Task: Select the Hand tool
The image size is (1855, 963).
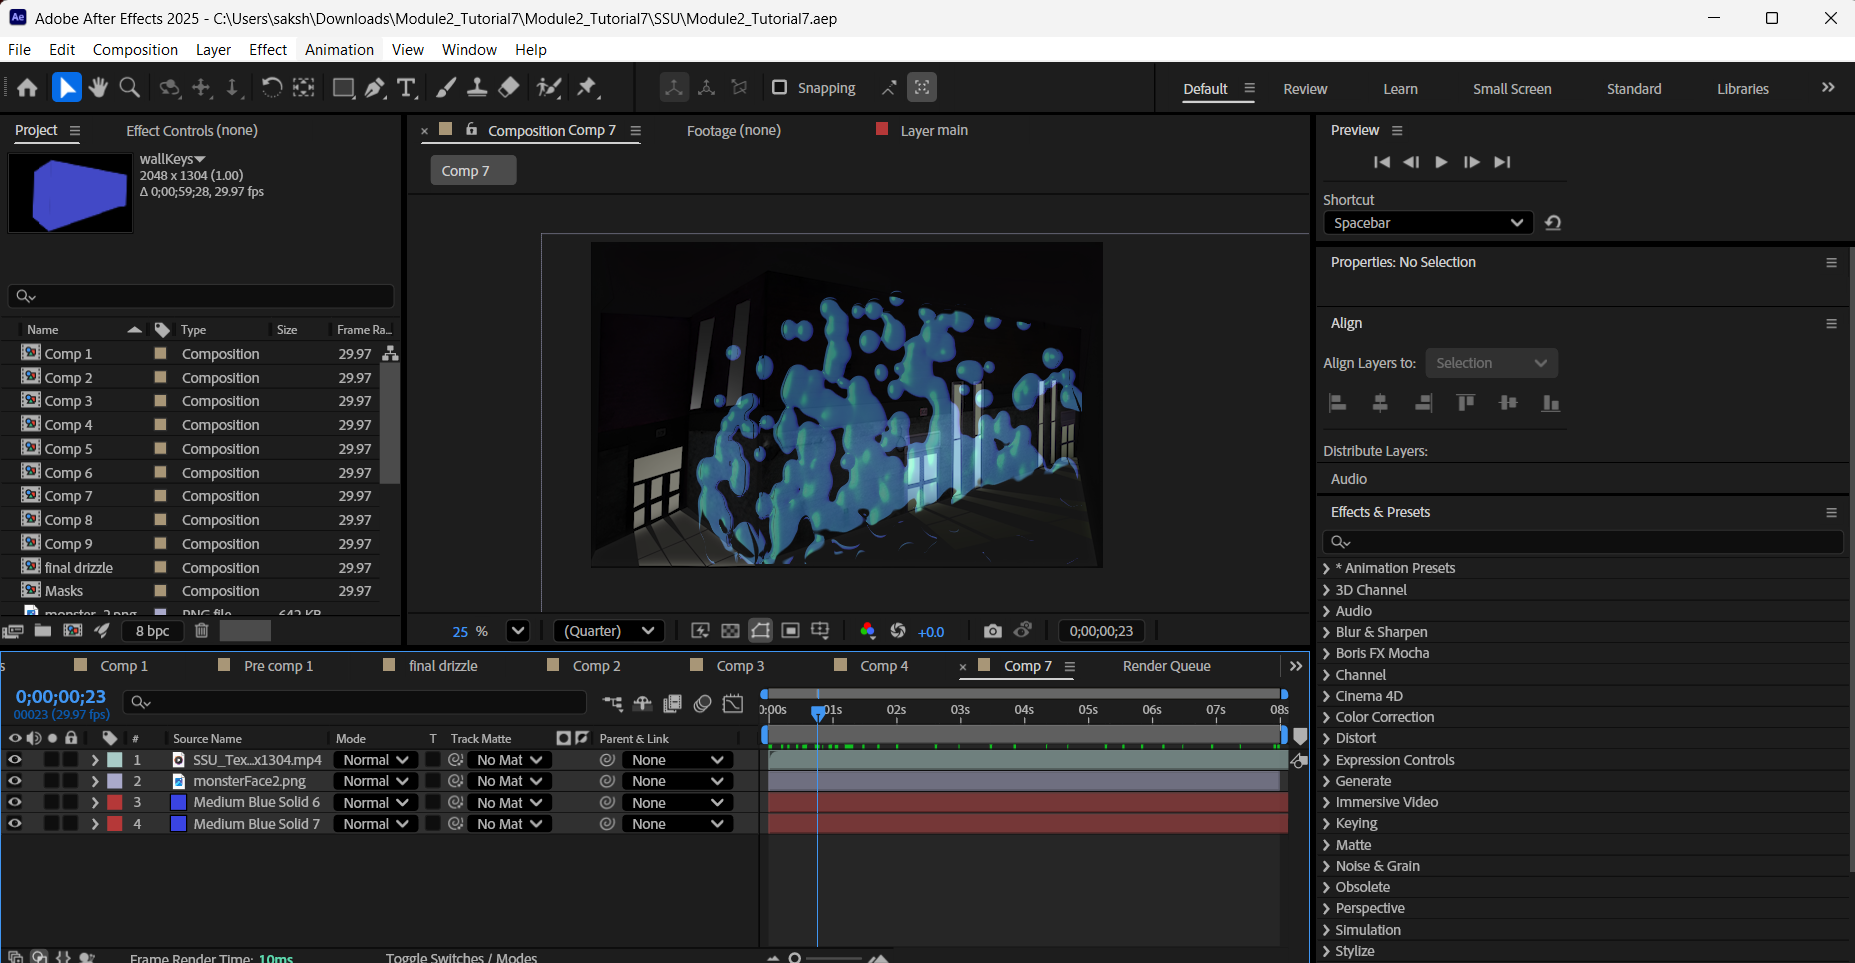Action: (98, 88)
